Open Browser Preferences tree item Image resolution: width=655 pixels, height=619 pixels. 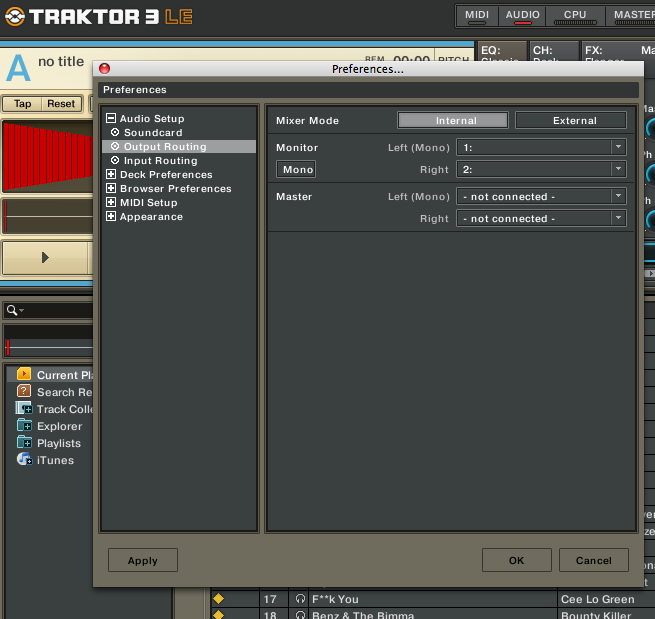[x=175, y=188]
